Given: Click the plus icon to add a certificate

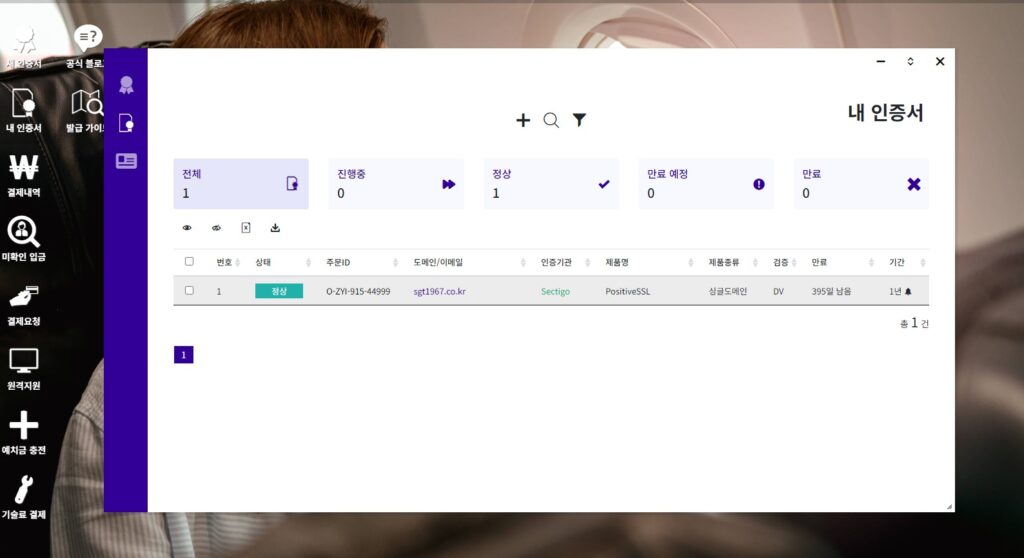Looking at the screenshot, I should tap(523, 120).
